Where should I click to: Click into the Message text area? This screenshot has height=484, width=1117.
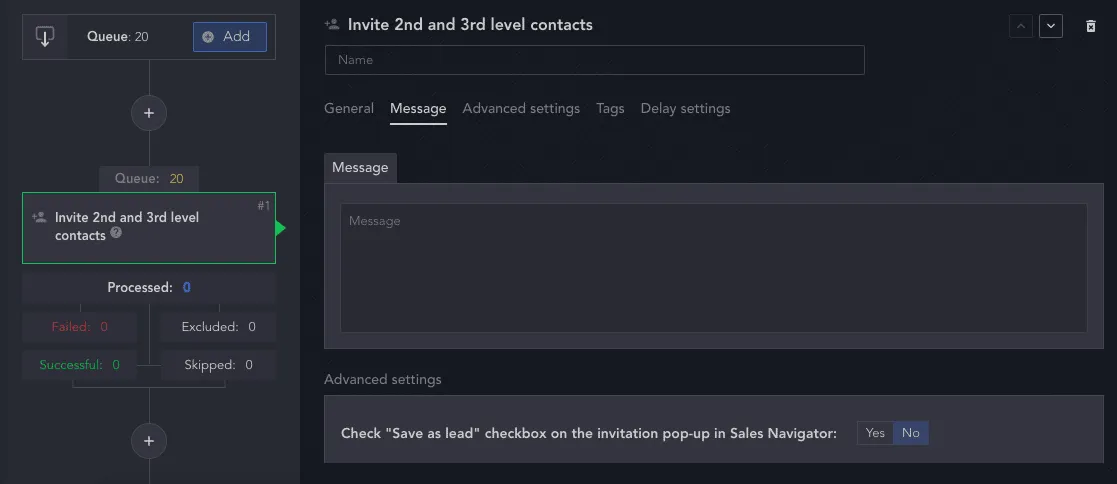pos(714,268)
